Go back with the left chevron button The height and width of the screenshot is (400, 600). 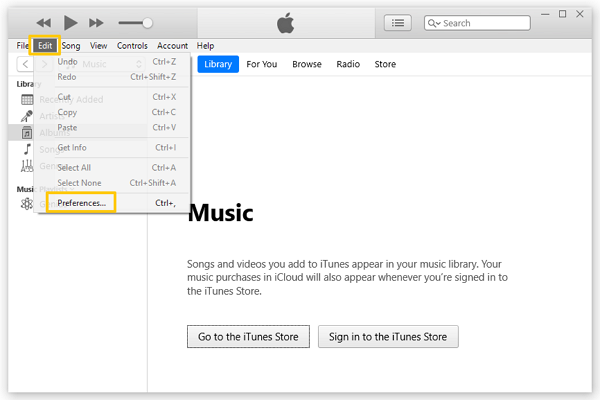[25, 64]
